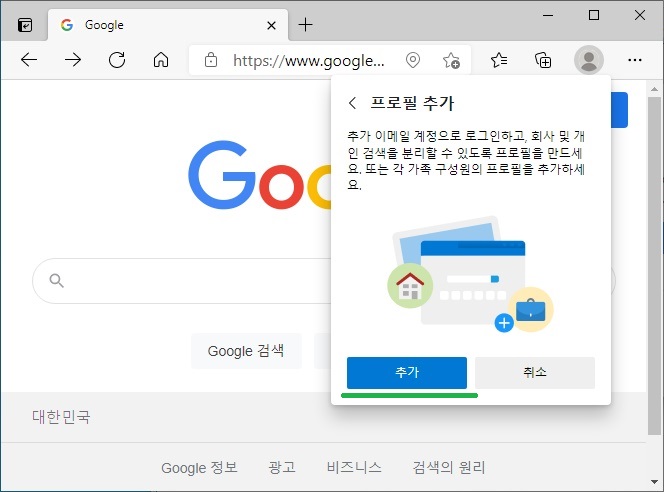Screen dimensions: 664x492
Task: Minimize the browser window
Action: tap(548, 16)
